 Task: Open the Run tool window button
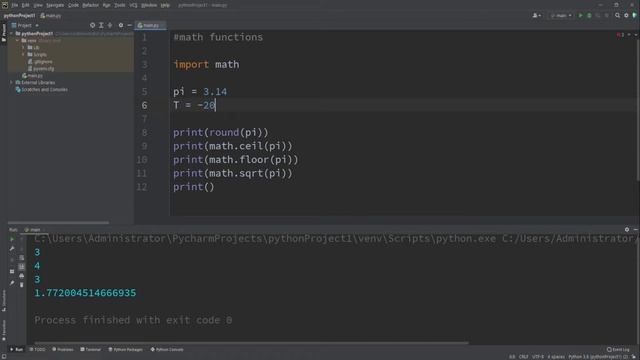click(16, 349)
